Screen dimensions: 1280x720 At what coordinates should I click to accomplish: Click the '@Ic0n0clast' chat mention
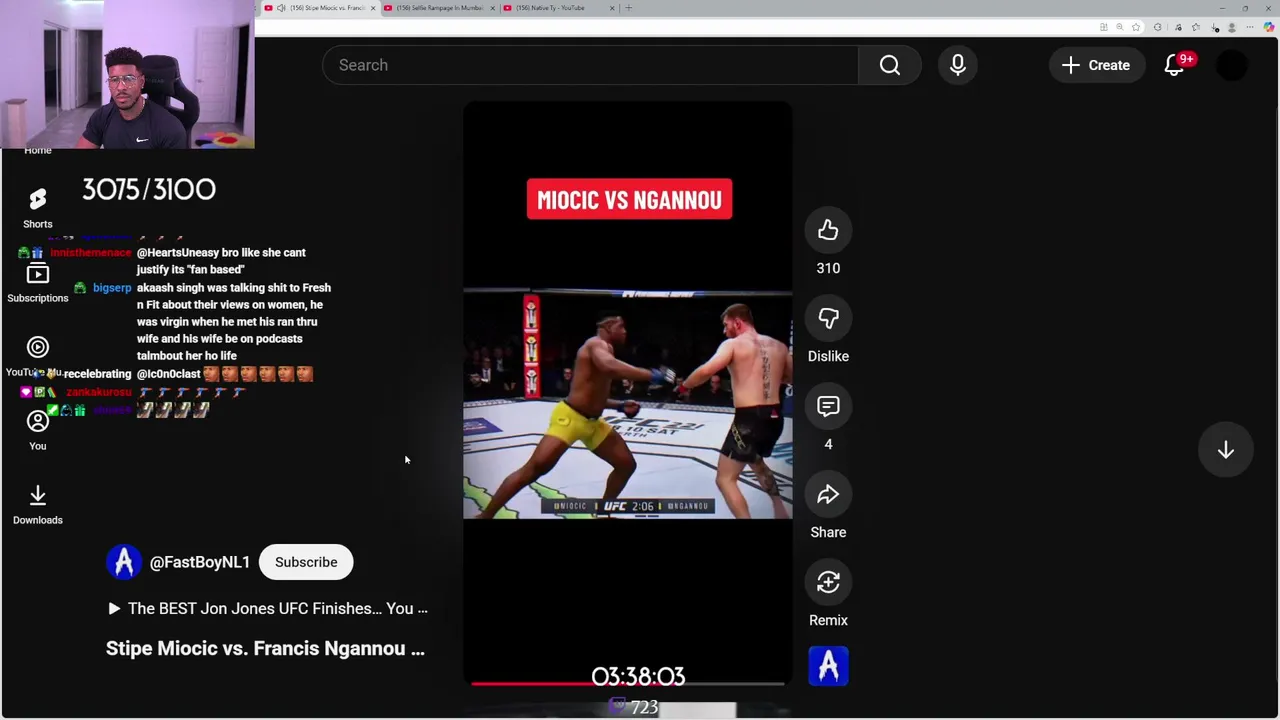coord(168,374)
